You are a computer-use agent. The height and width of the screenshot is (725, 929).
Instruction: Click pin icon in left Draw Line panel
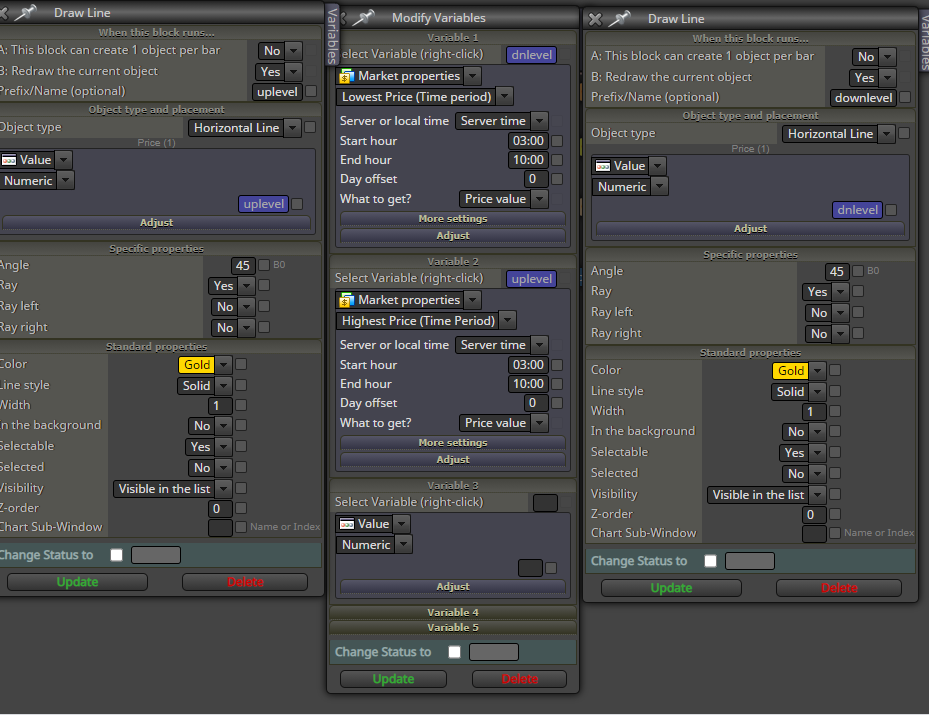26,12
